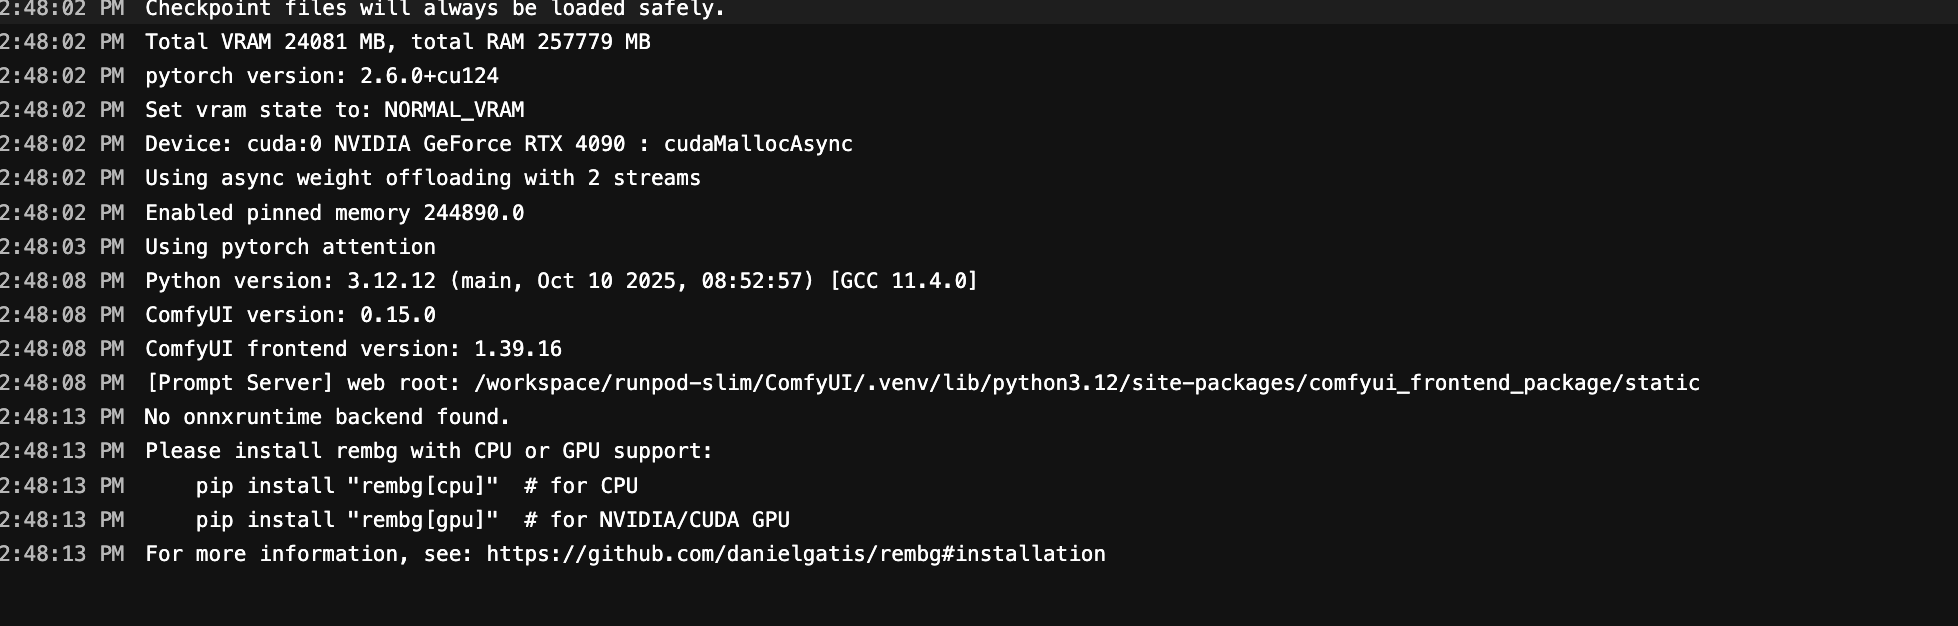The image size is (1958, 626).
Task: Click the "Please install rembg" message line
Action: click(428, 451)
